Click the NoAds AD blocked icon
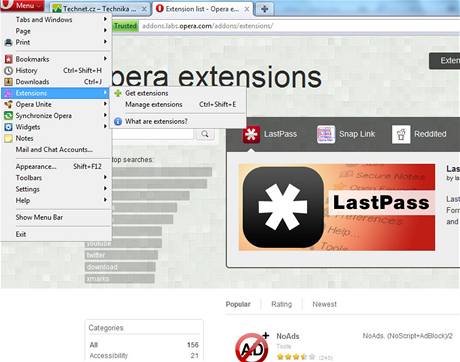 pyautogui.click(x=252, y=347)
